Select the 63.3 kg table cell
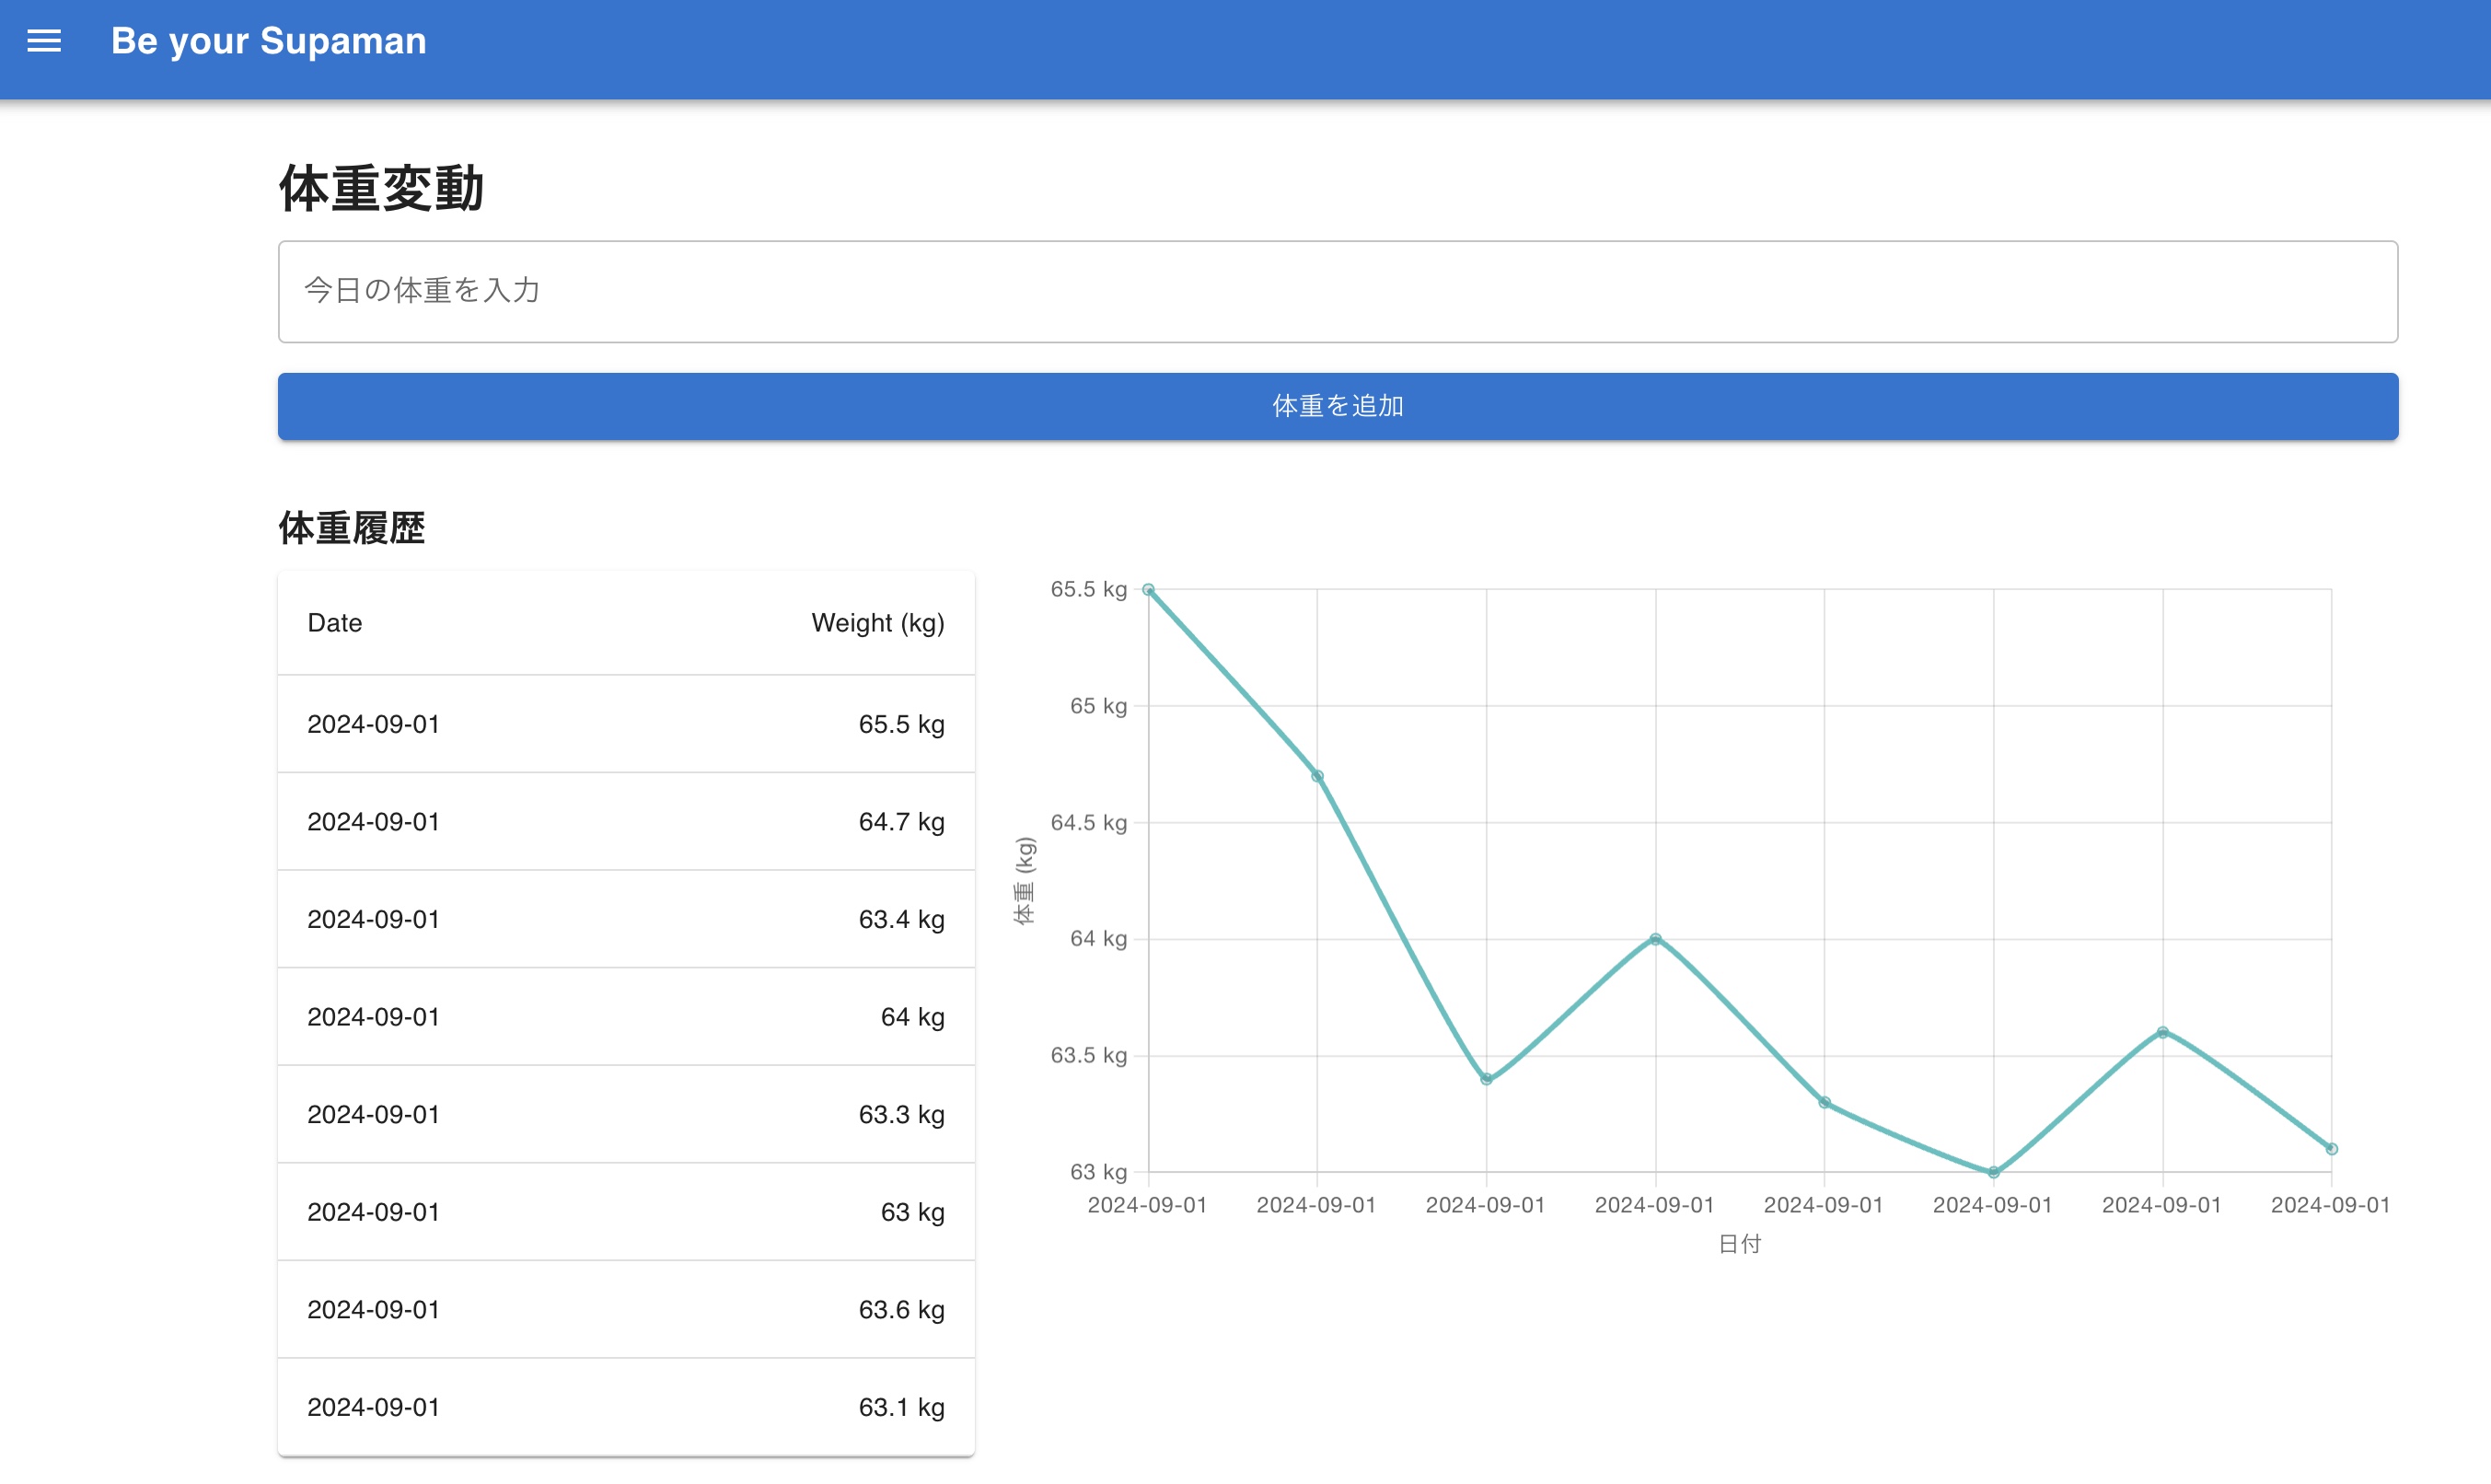The height and width of the screenshot is (1484, 2491). [901, 1114]
